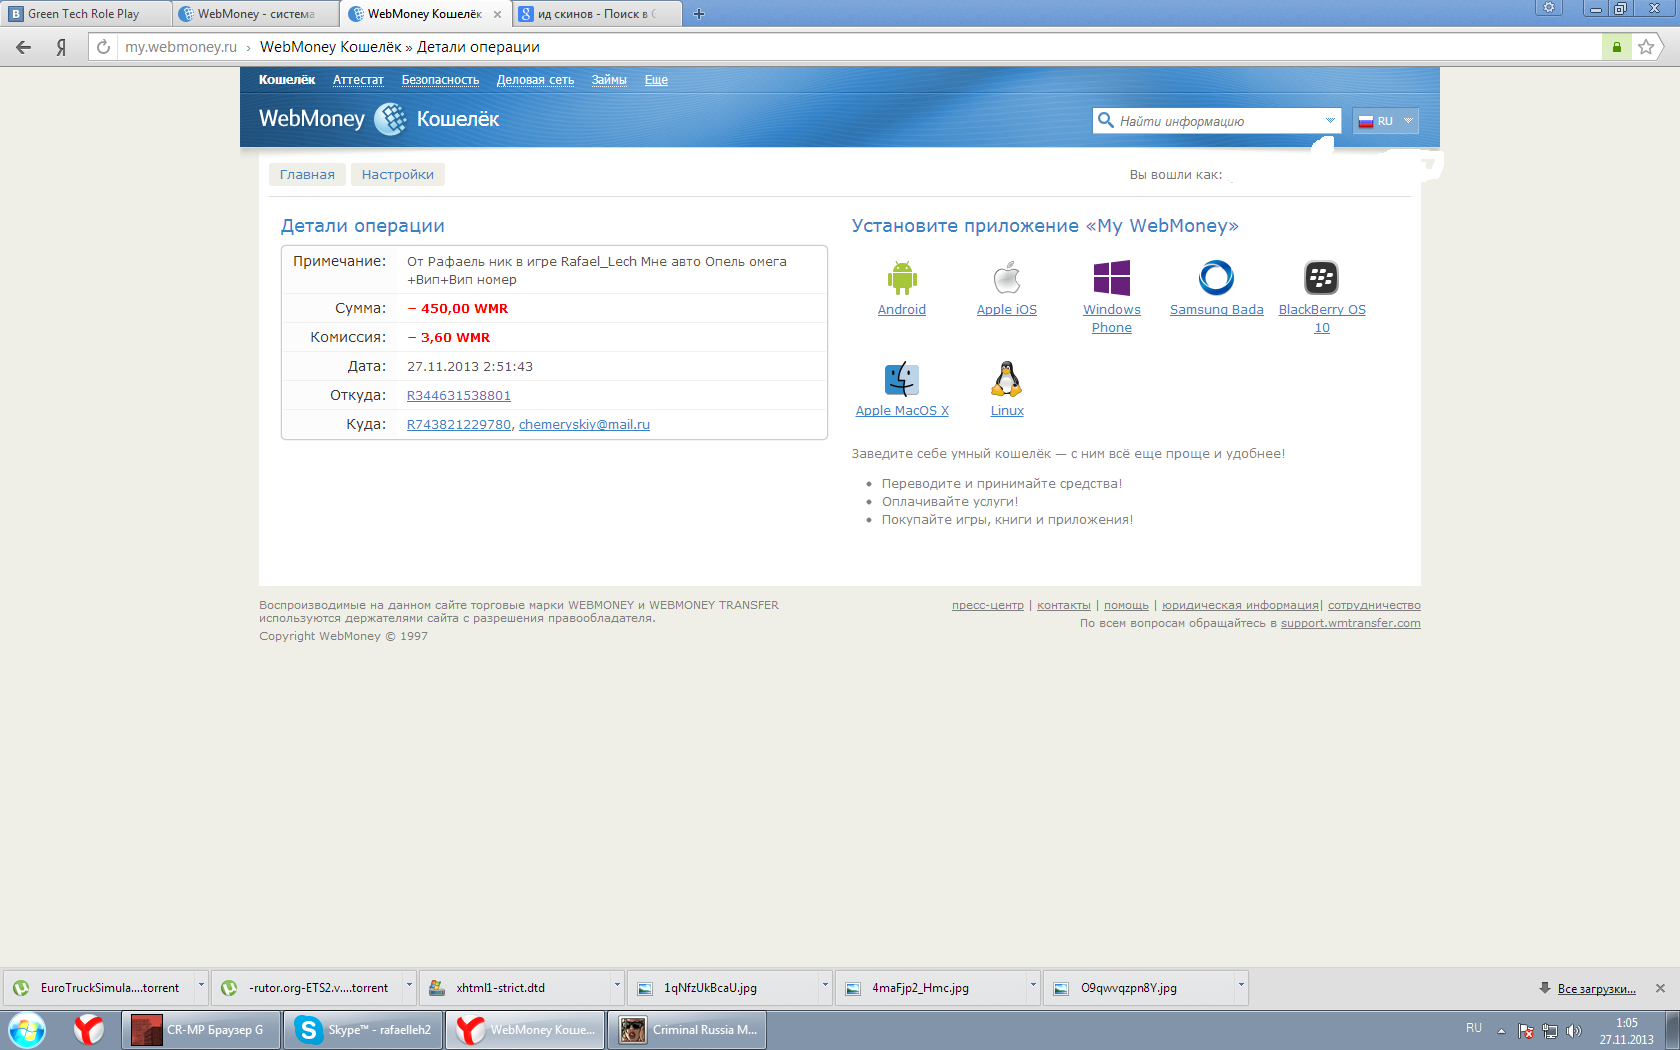Image resolution: width=1680 pixels, height=1050 pixels.
Task: Go back with the browser arrow
Action: (23, 47)
